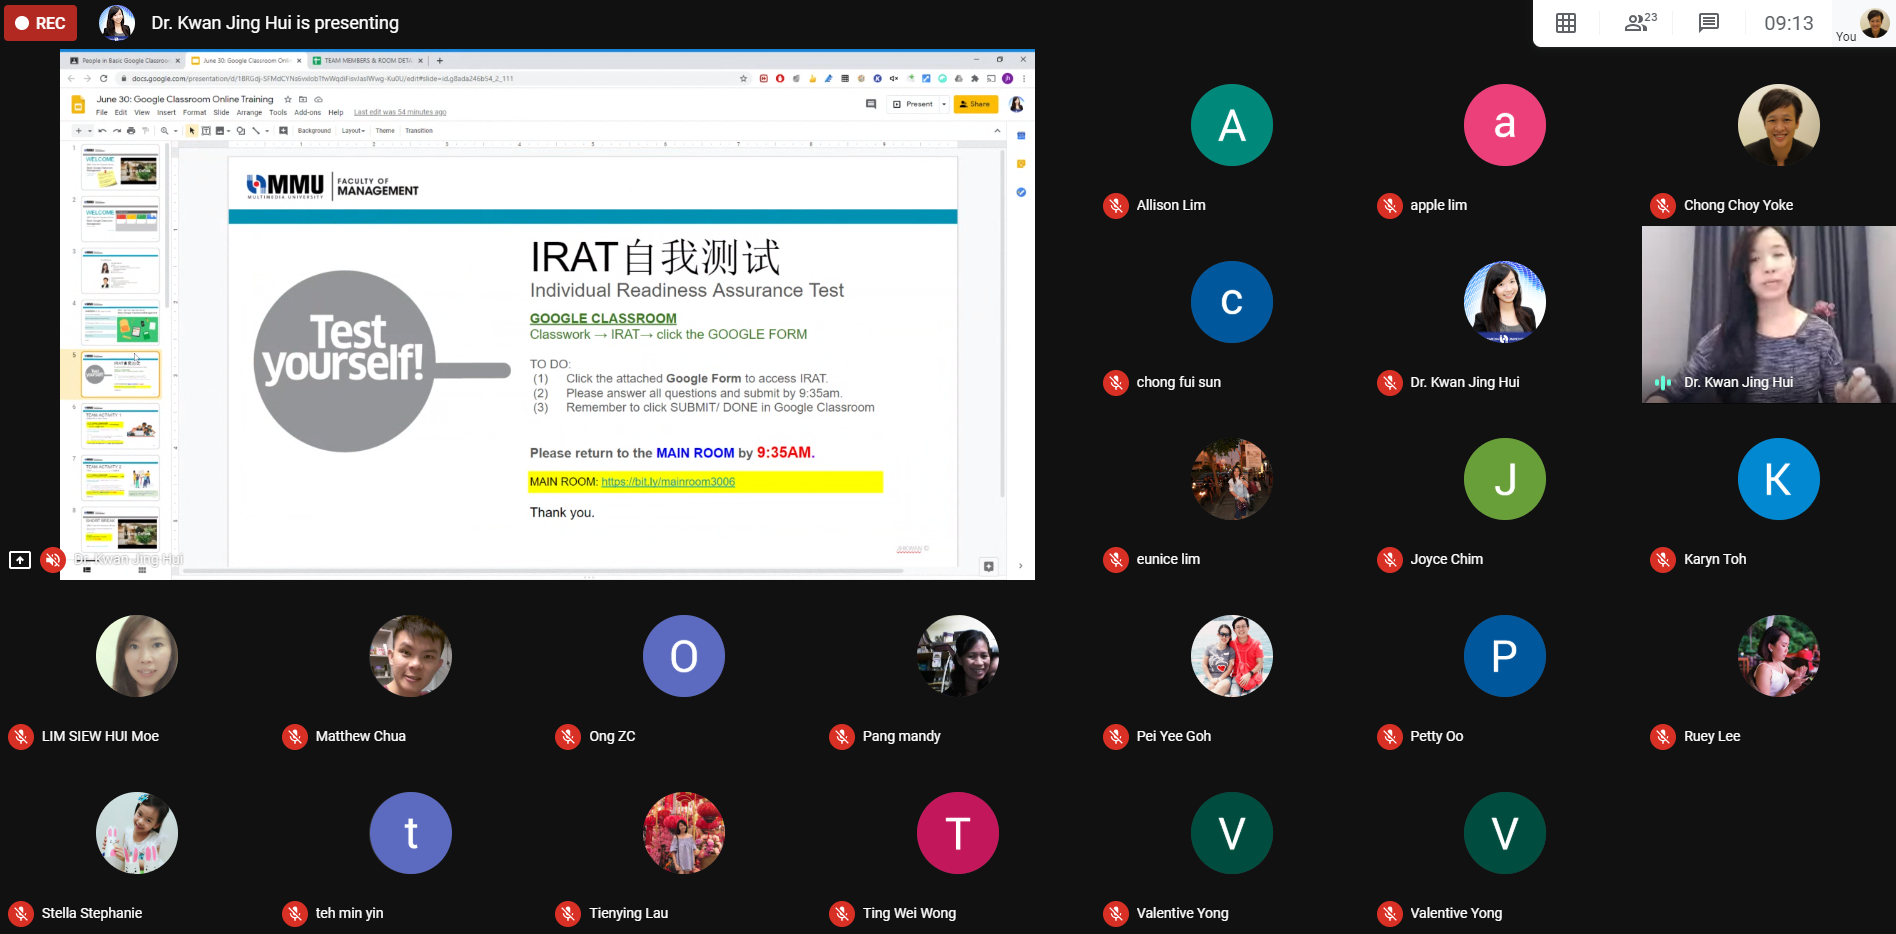Viewport: 1896px width, 934px height.
Task: Toggle the muted mic icon for Allison Lim
Action: tap(1115, 206)
